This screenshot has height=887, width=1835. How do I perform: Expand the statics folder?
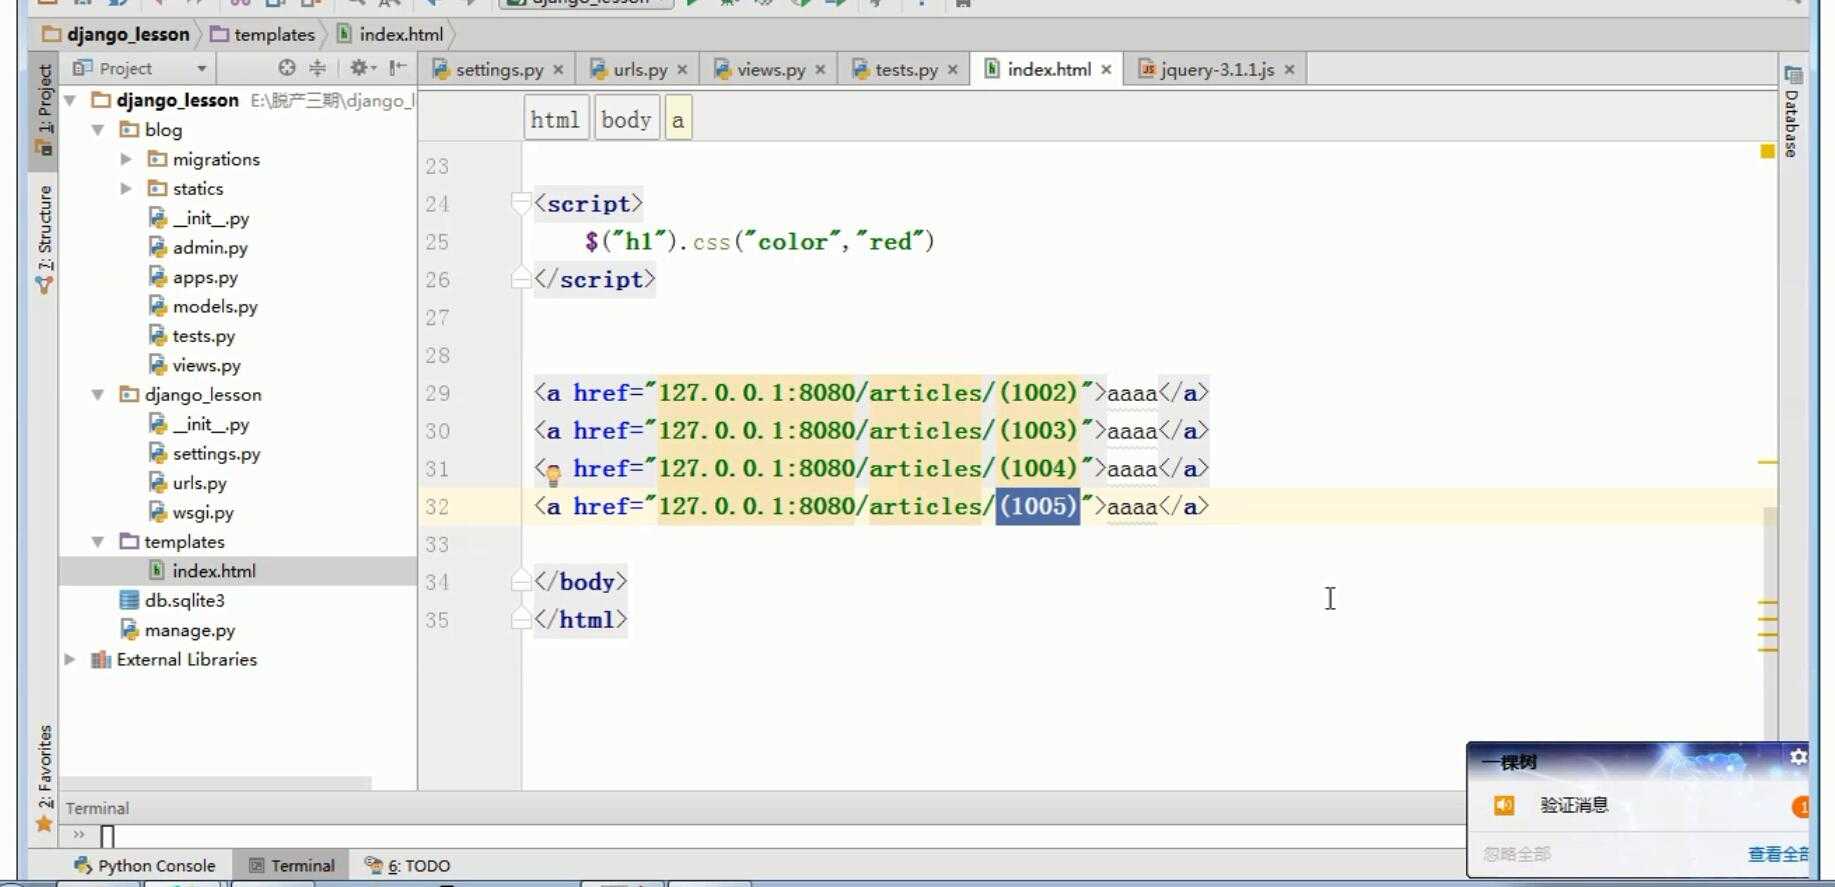coord(126,188)
